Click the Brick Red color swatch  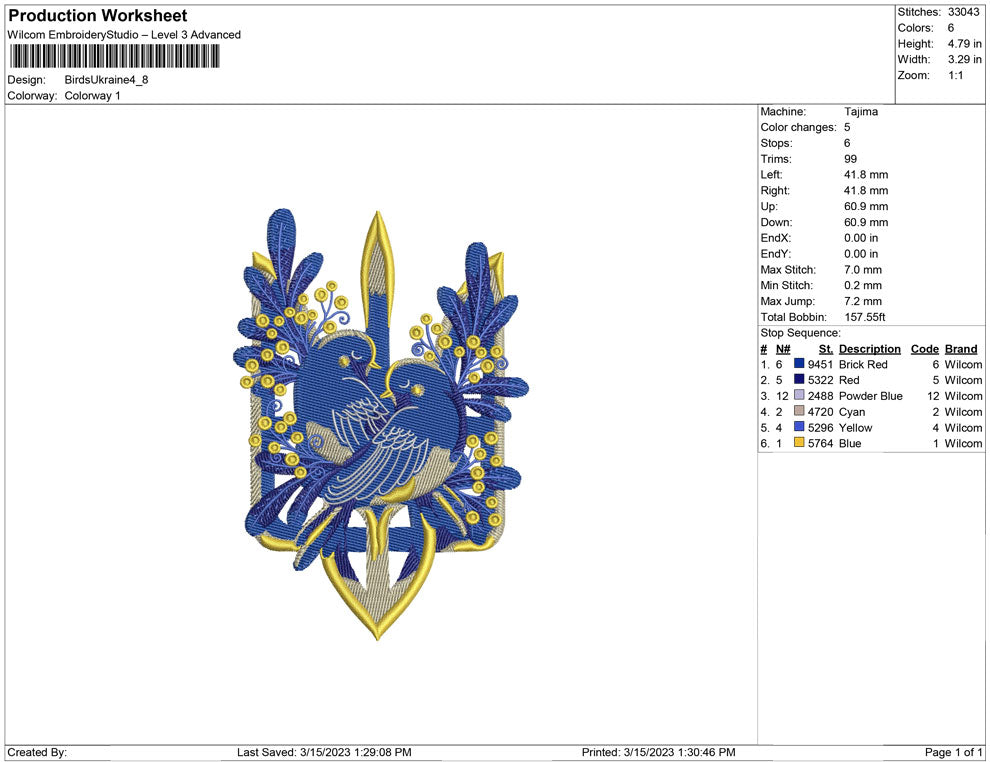(799, 365)
